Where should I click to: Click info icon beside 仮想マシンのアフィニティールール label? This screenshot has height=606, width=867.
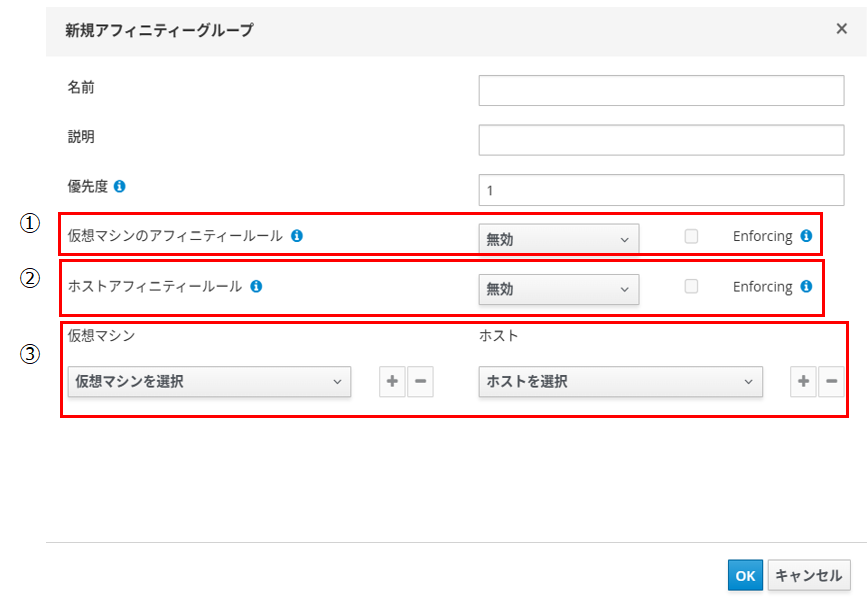(x=296, y=237)
